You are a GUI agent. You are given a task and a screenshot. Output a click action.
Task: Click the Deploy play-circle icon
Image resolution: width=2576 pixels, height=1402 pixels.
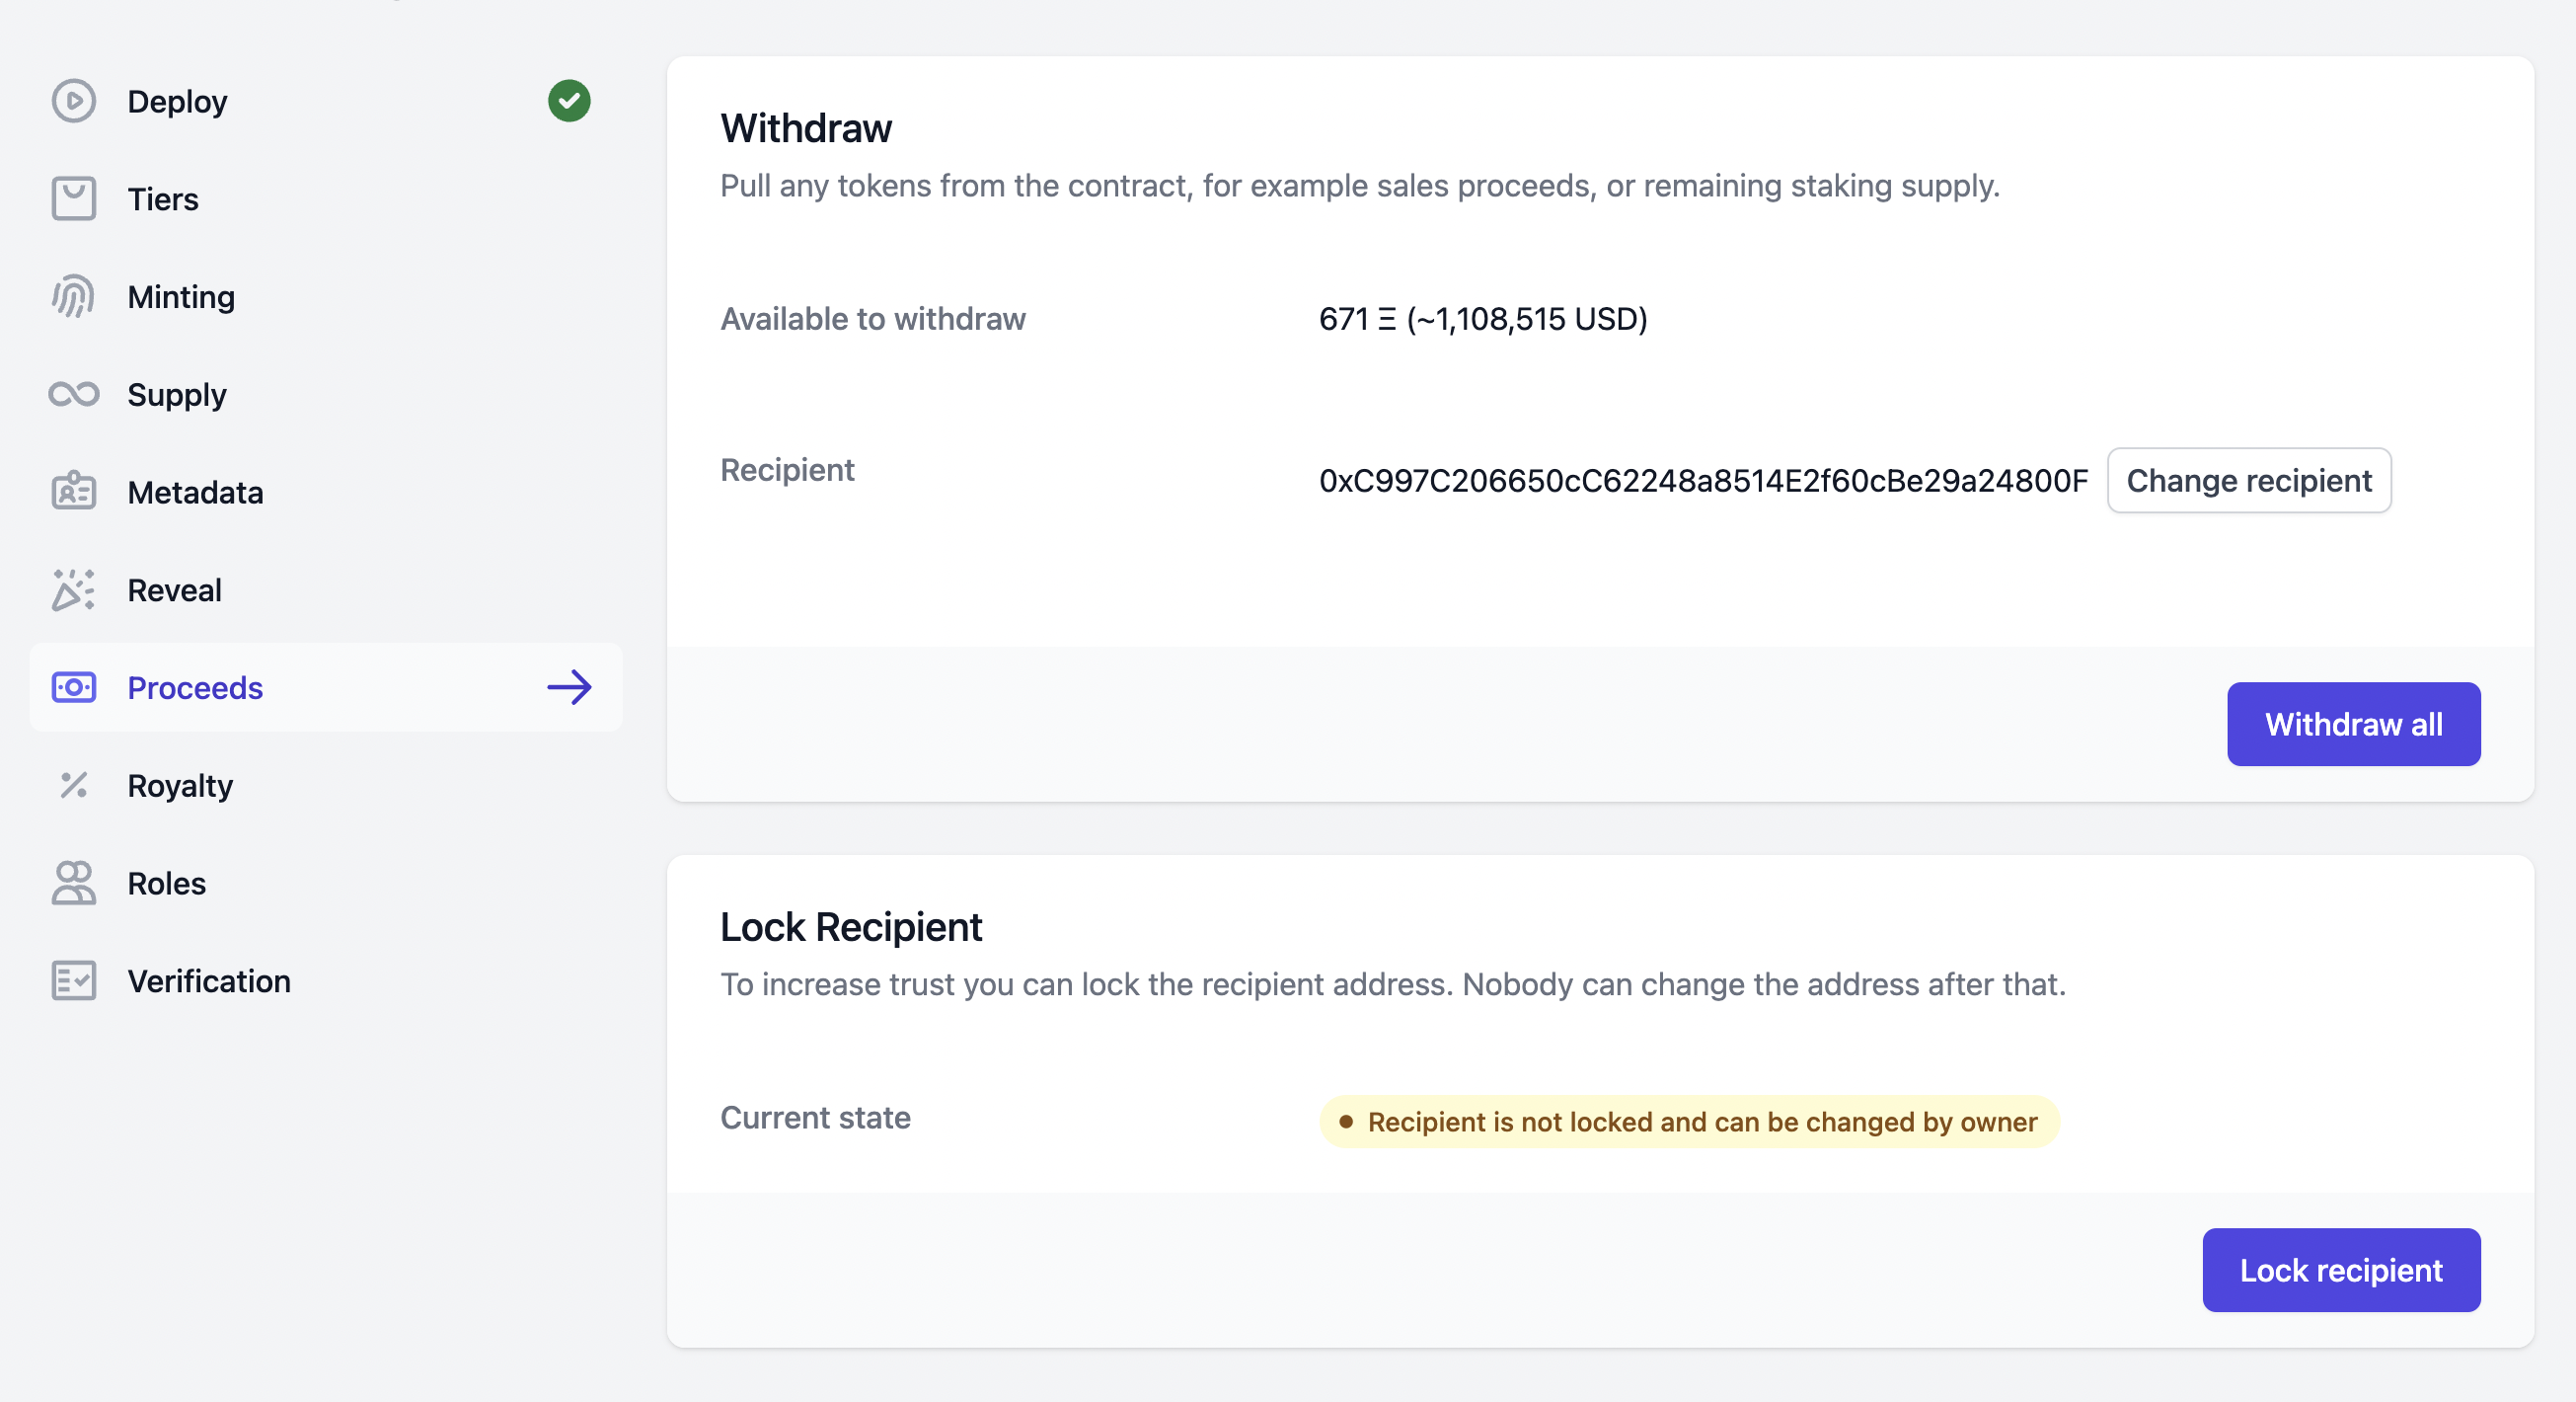pyautogui.click(x=73, y=101)
